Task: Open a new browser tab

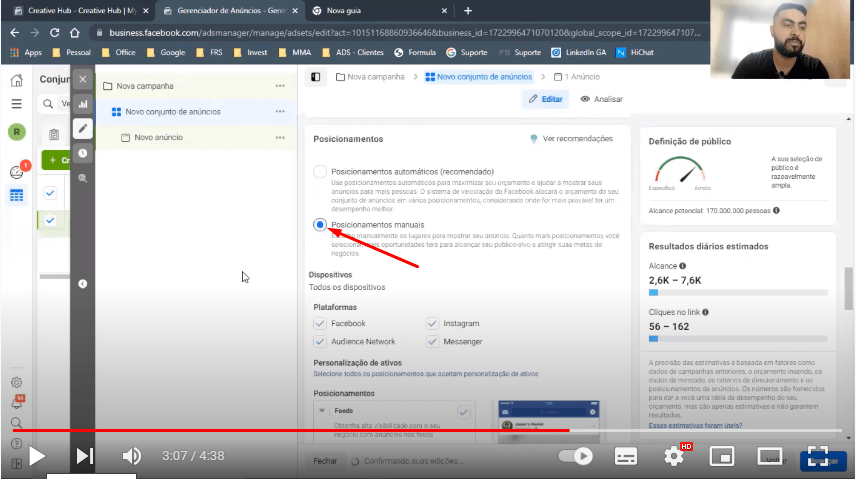Action: [x=468, y=10]
